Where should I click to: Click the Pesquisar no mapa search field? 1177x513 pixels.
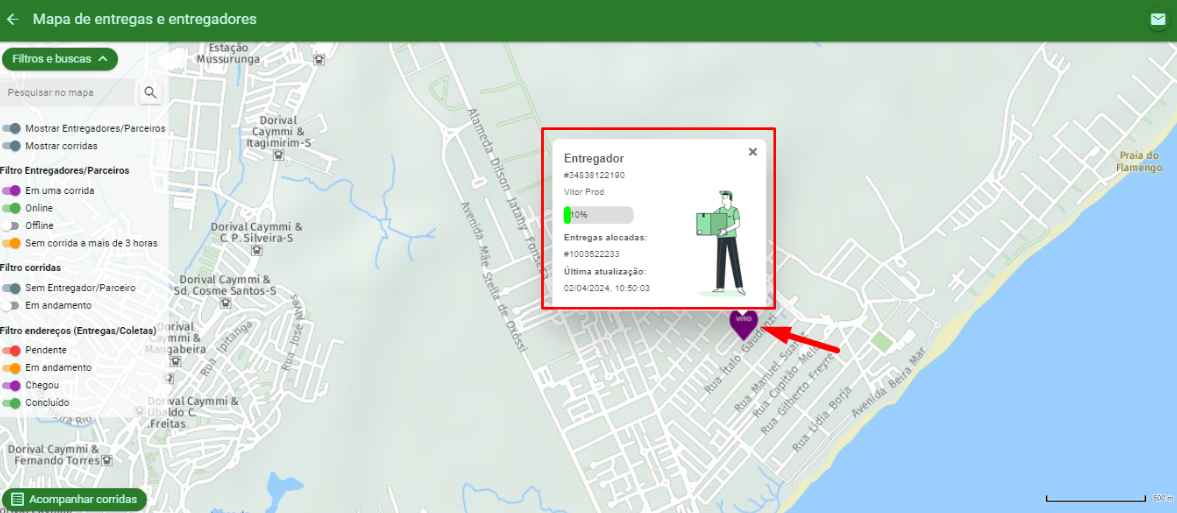69,92
